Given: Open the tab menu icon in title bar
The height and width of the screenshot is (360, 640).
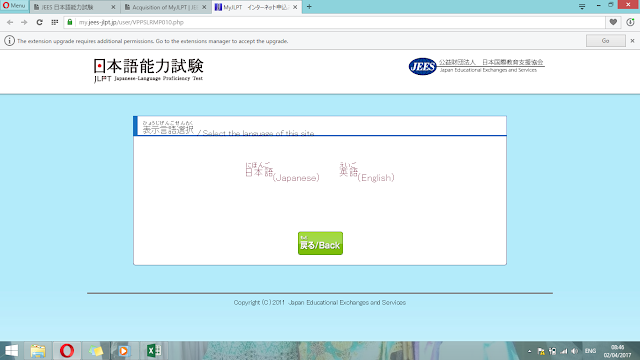Looking at the screenshot, I should (x=582, y=7).
